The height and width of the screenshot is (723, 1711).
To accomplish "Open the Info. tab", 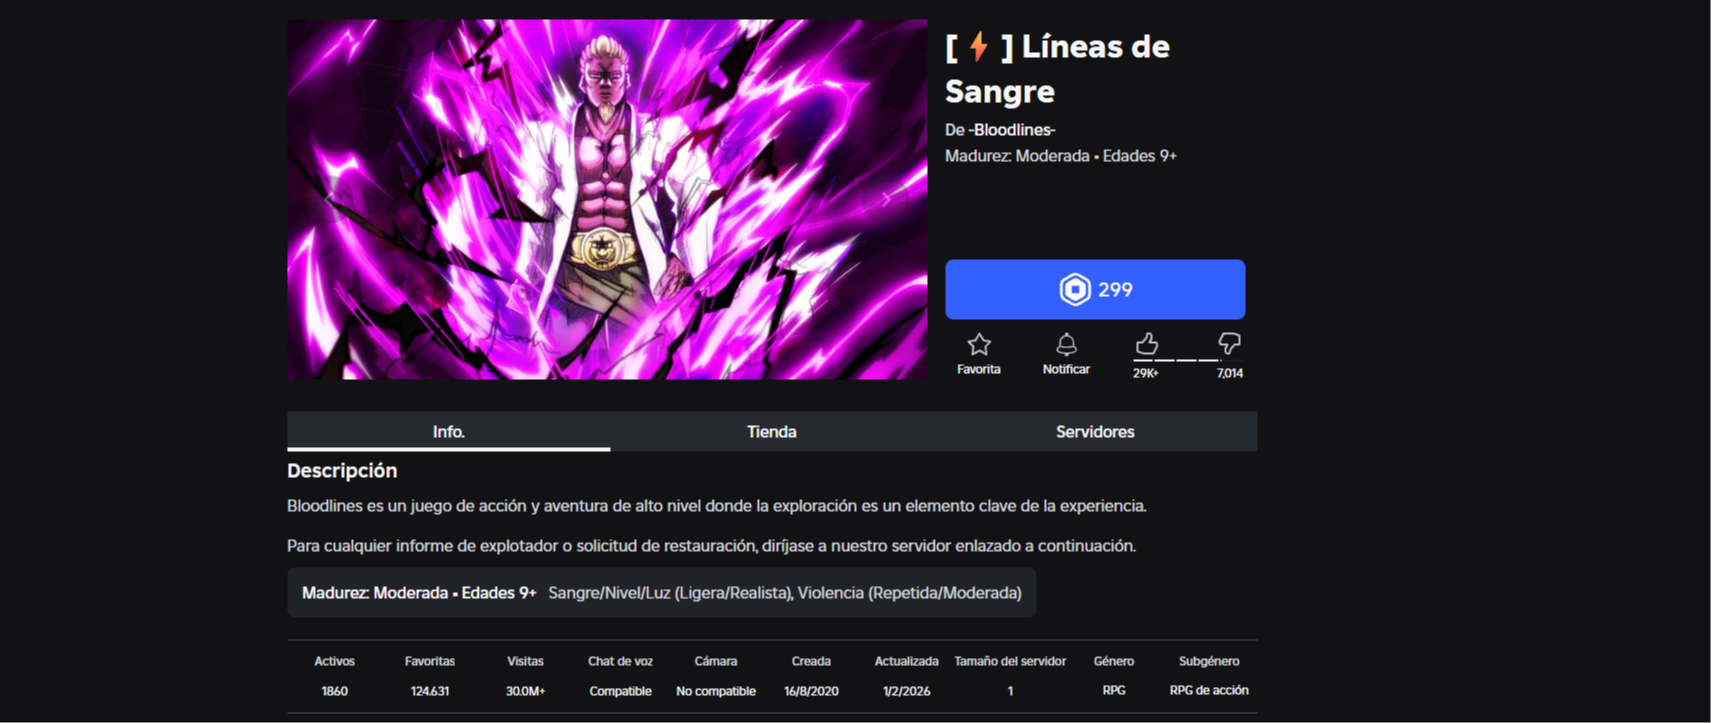I will click(x=448, y=432).
